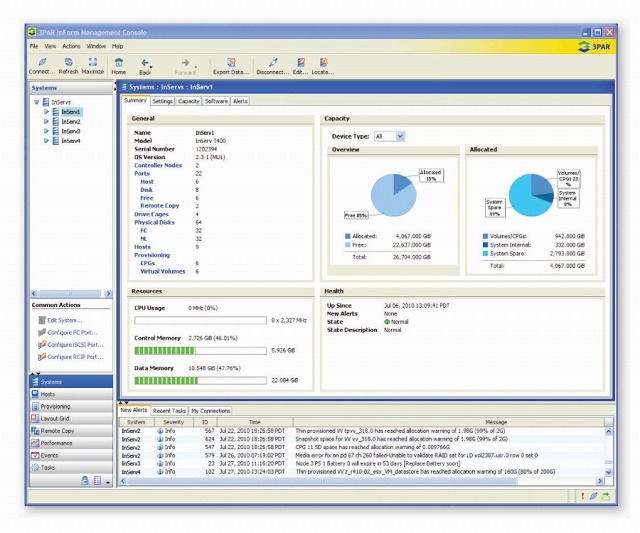Screen dimensions: 640x533
Task: Open the Hosts navigation pane
Action: tap(71, 394)
